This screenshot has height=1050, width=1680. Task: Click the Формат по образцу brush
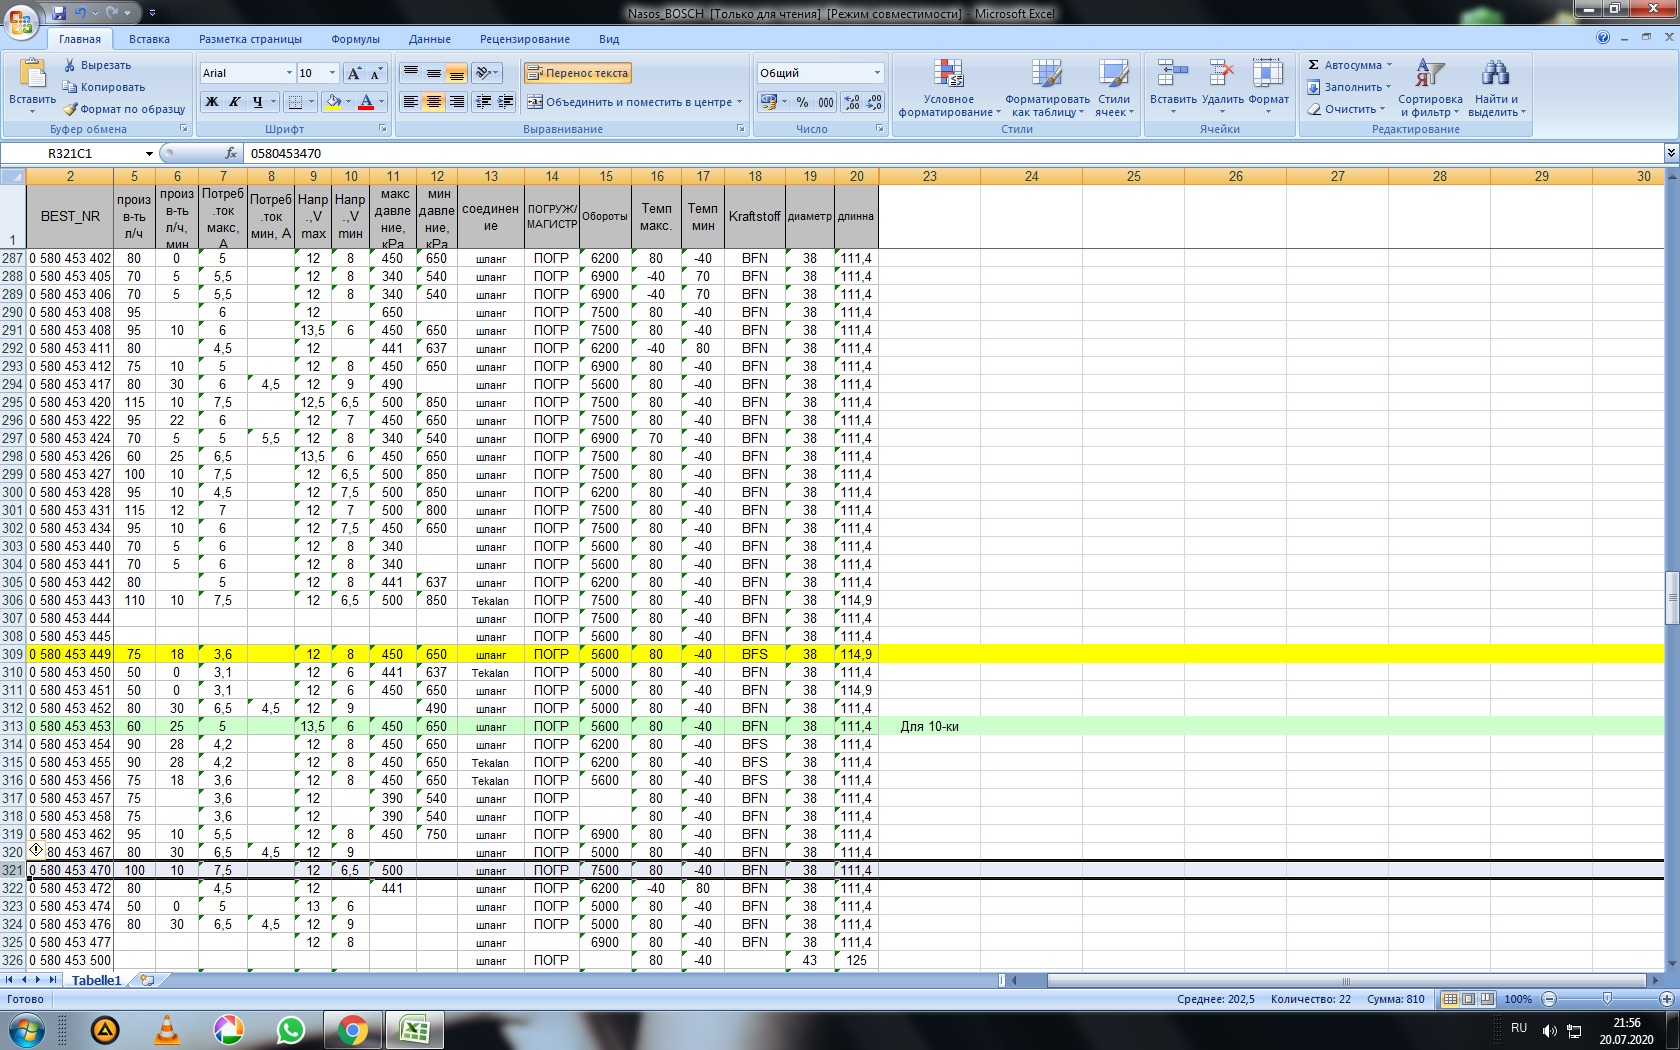(71, 109)
